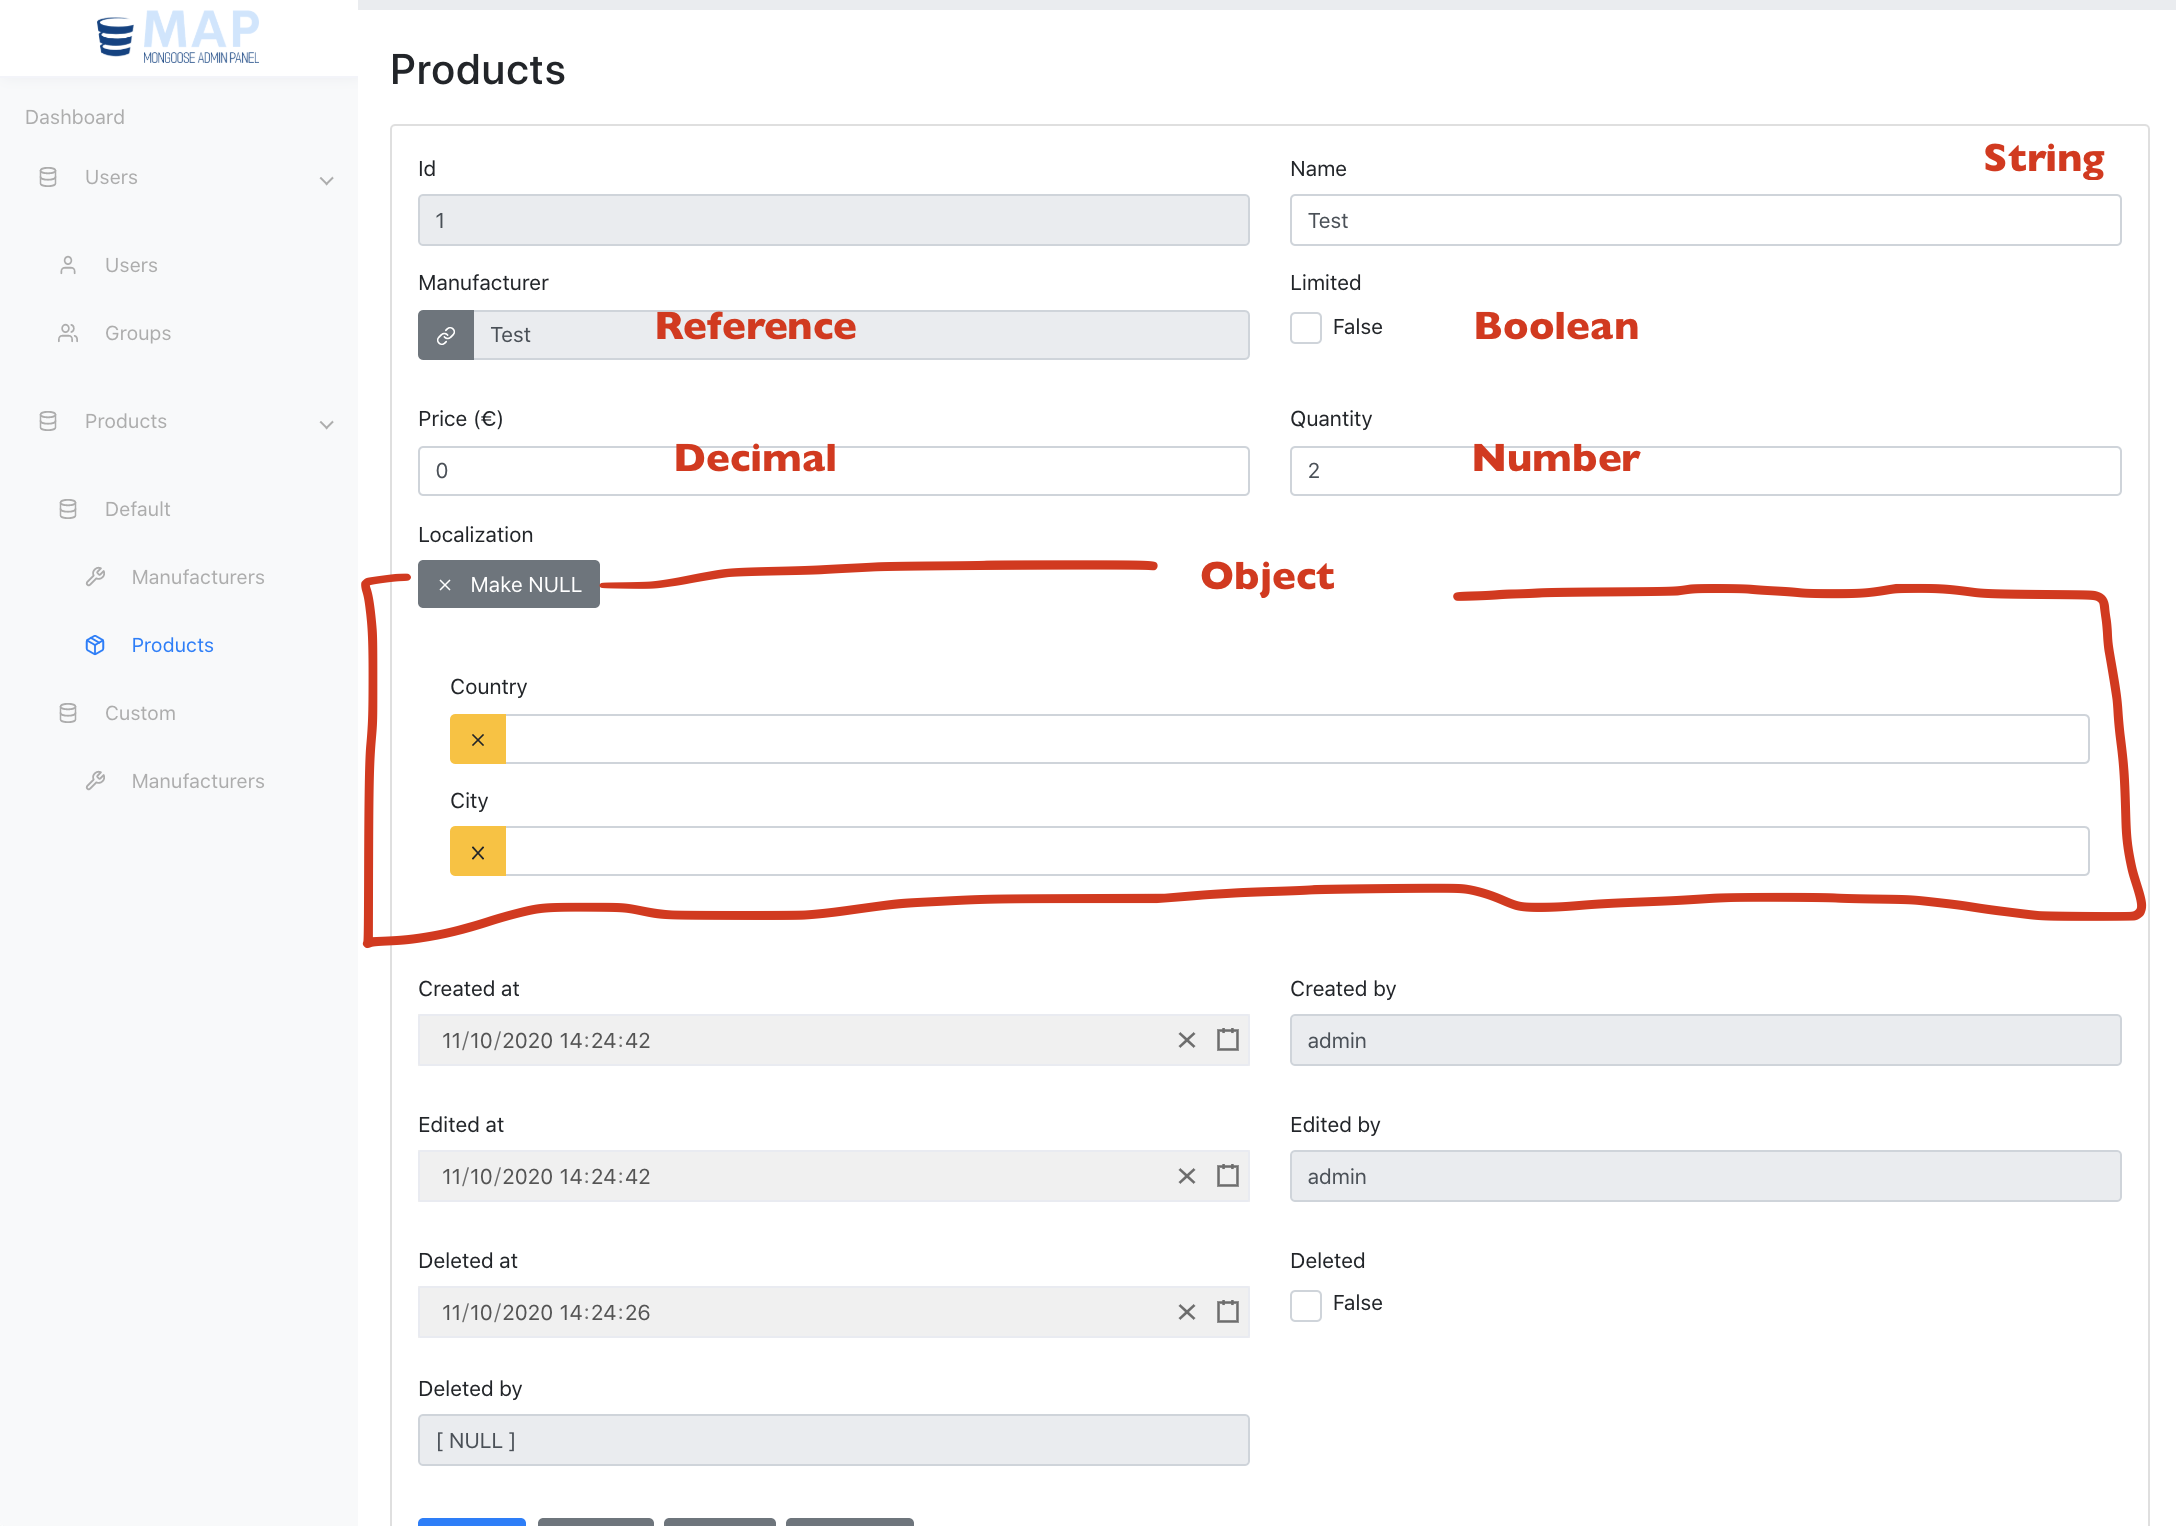The image size is (2176, 1526).
Task: Go to the Dashboard link
Action: [75, 117]
